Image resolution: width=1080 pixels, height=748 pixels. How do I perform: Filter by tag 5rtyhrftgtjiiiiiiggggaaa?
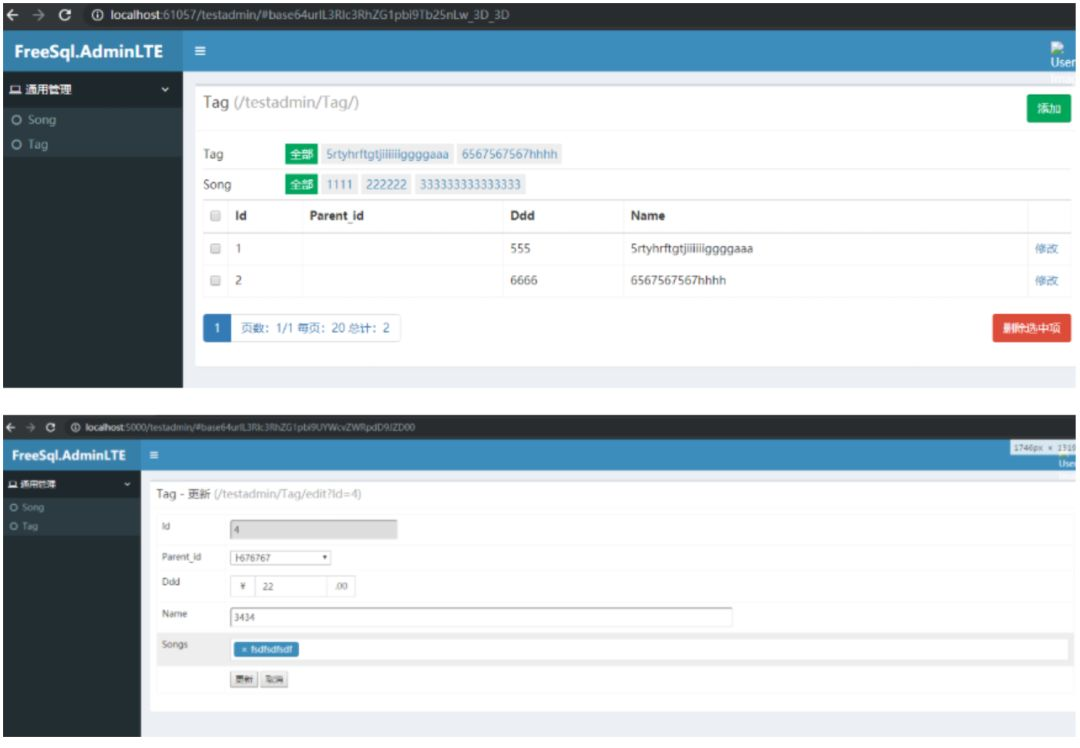pos(387,154)
